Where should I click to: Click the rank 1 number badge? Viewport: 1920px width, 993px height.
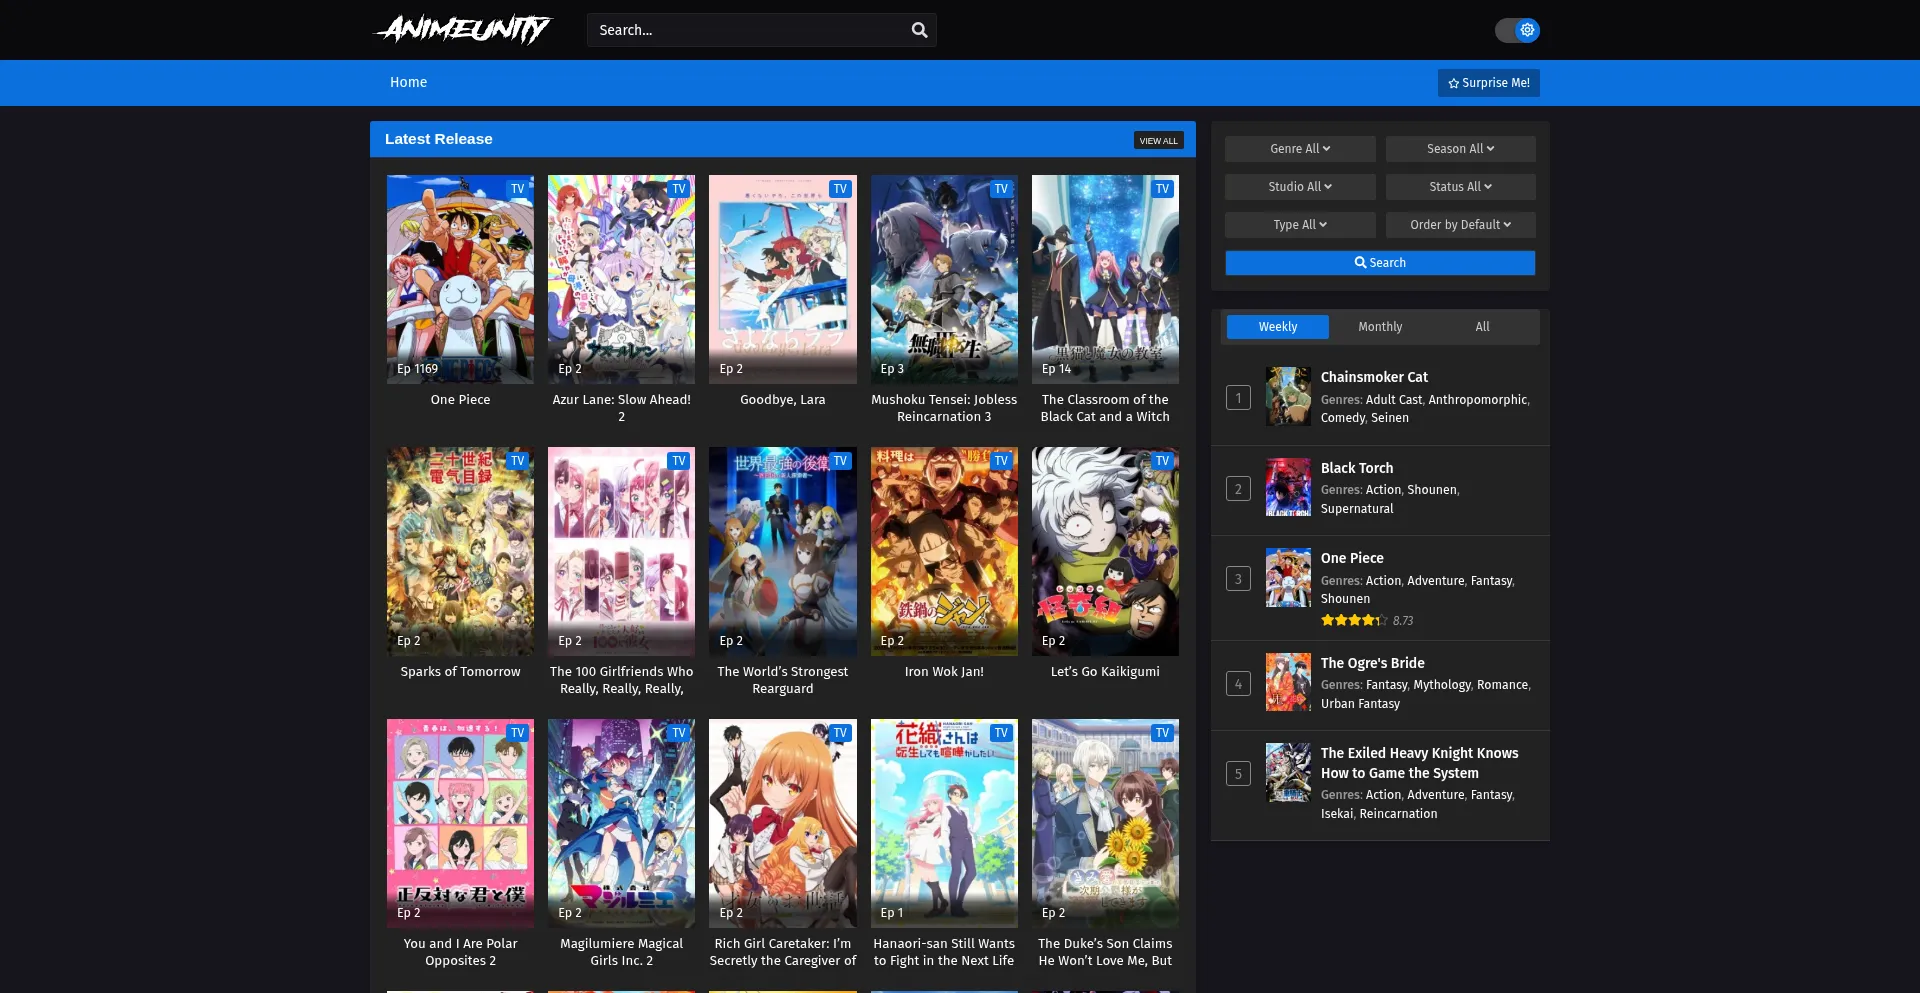pyautogui.click(x=1238, y=398)
